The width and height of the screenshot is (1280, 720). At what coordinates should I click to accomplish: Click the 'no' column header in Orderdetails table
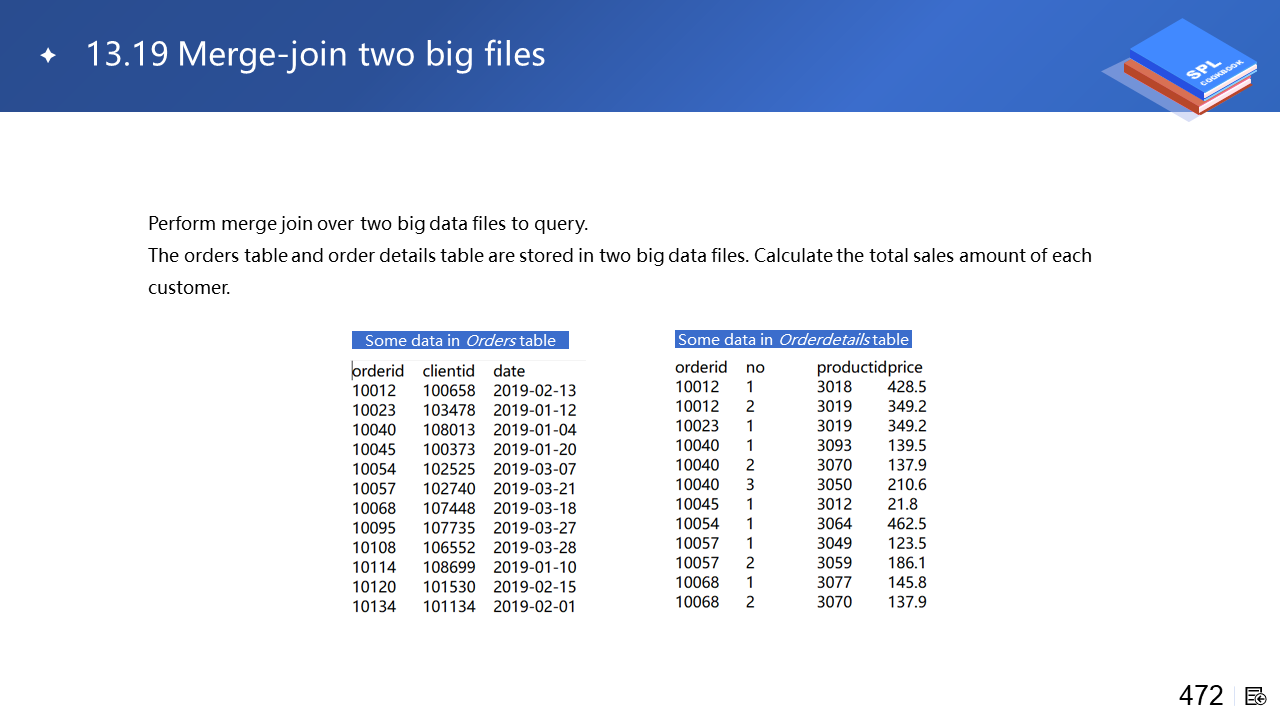point(755,367)
